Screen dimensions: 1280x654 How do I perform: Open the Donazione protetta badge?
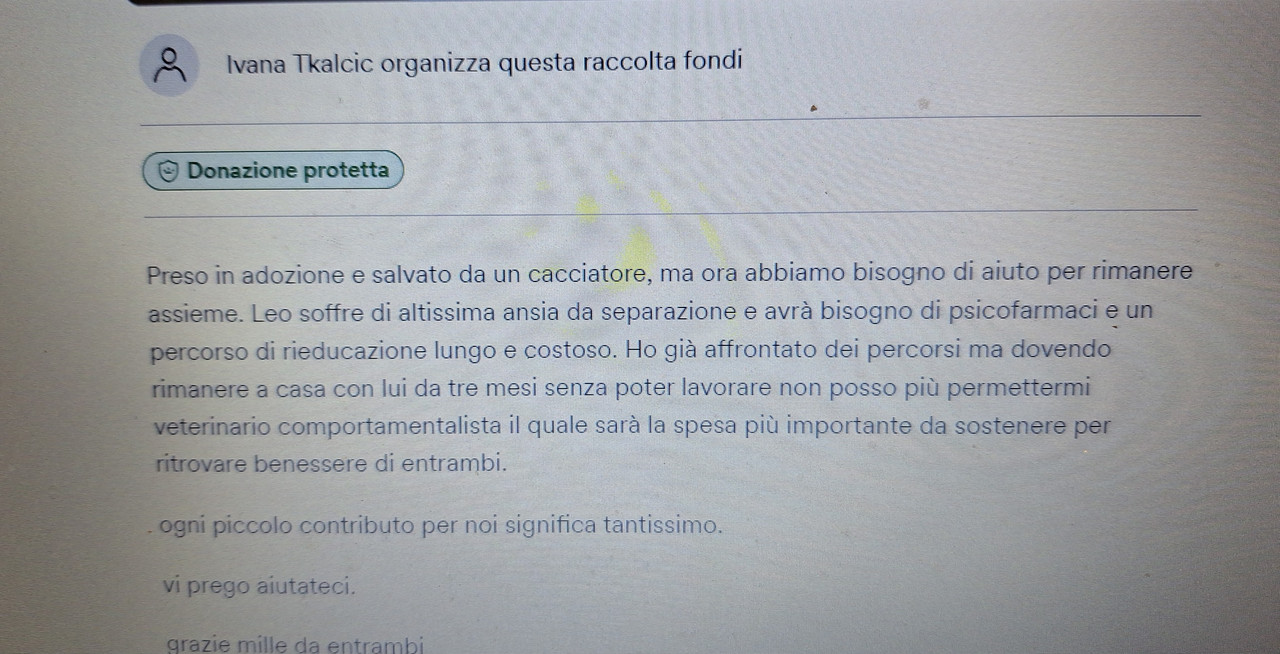[272, 170]
